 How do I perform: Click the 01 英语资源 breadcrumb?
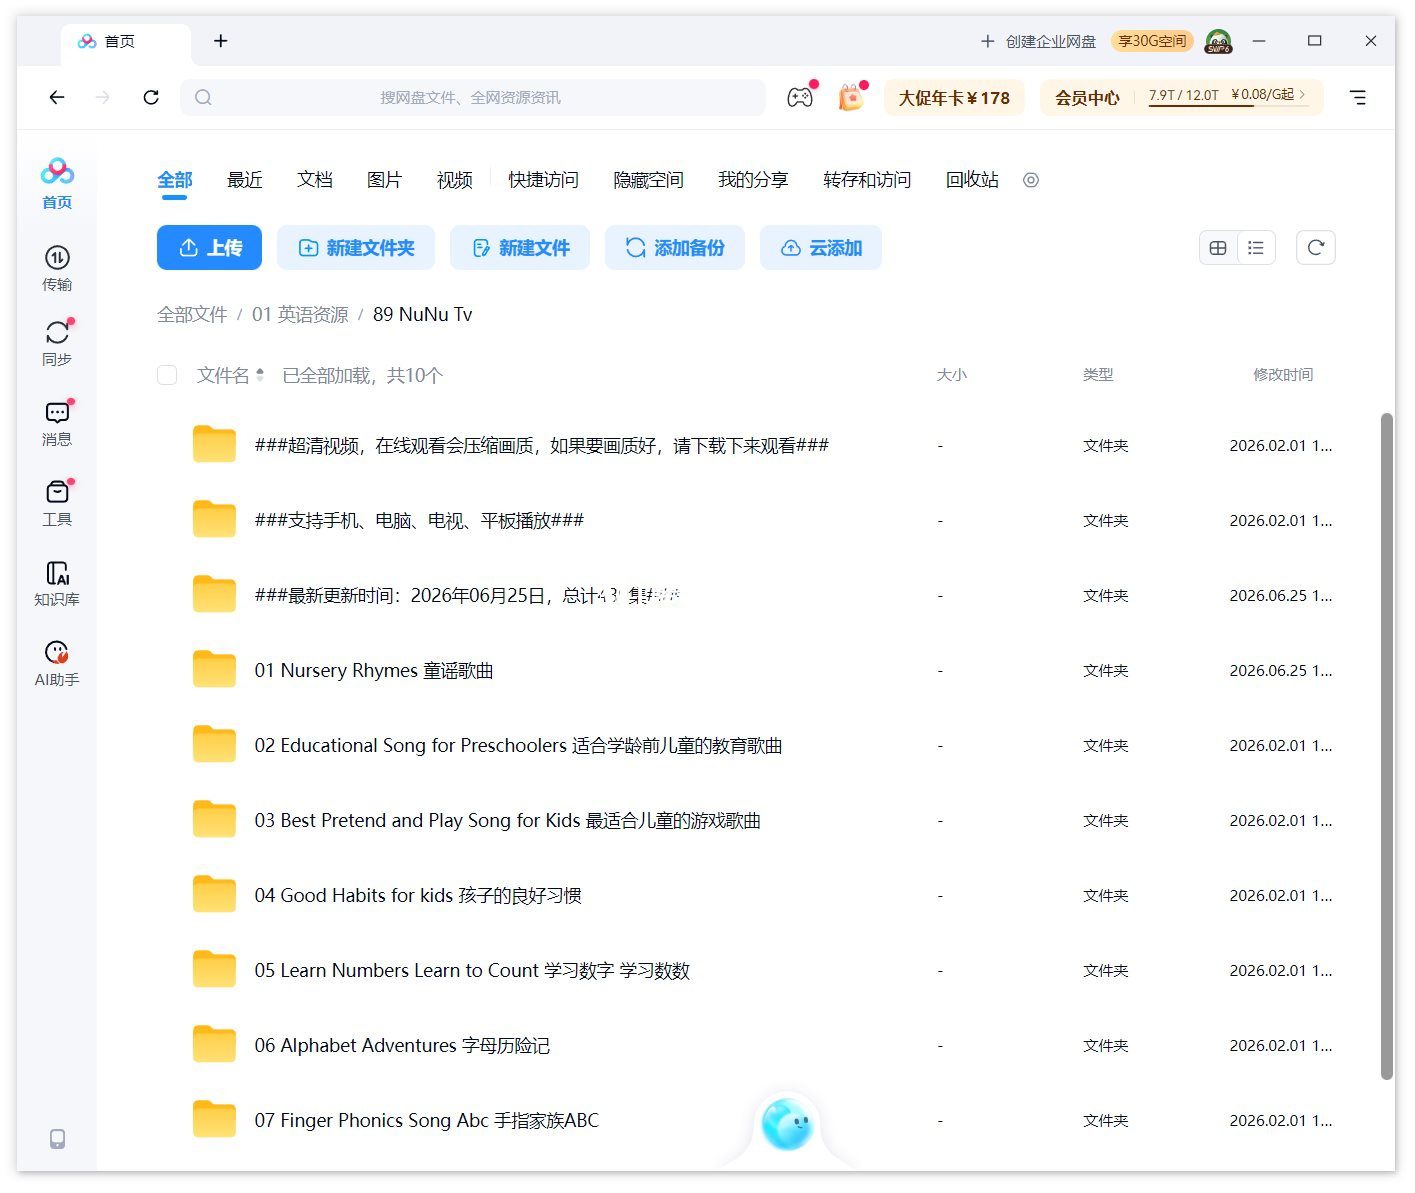300,314
